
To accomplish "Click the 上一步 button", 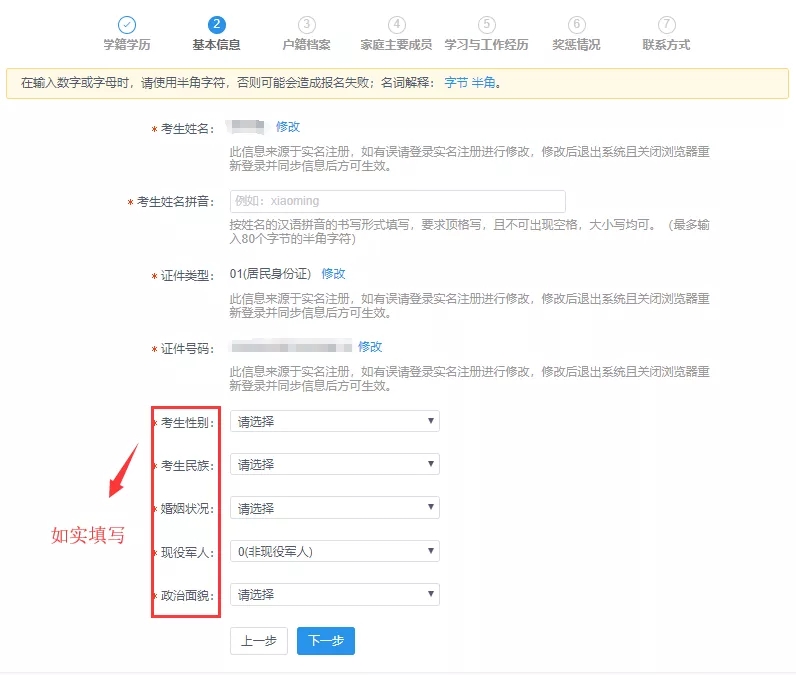I will (259, 641).
